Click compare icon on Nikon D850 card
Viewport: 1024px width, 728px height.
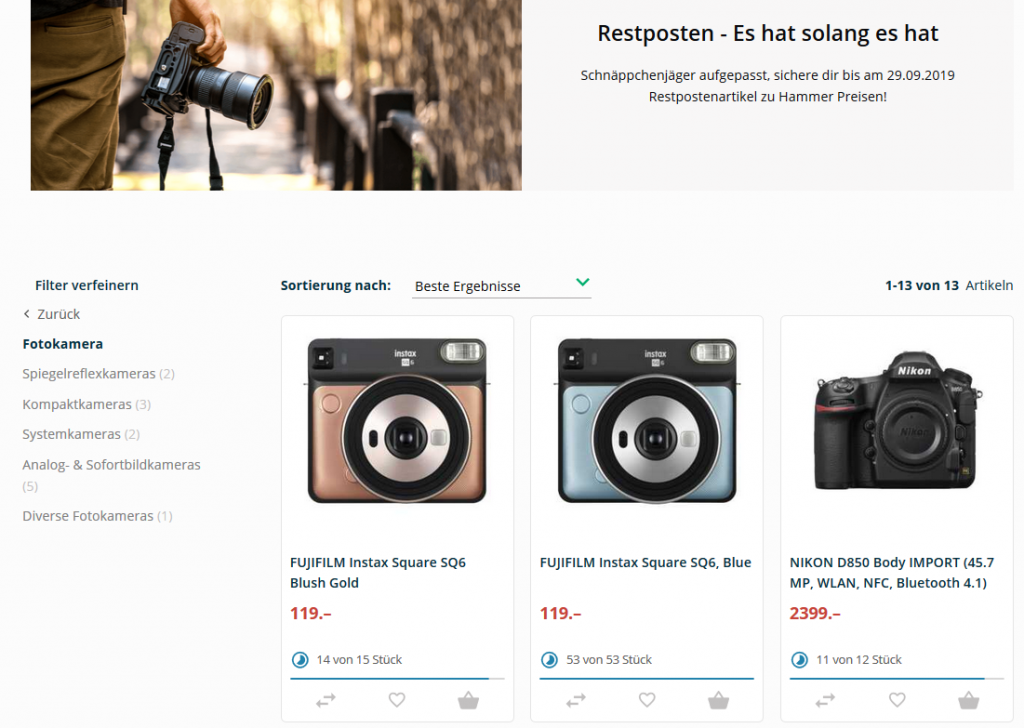(x=826, y=701)
